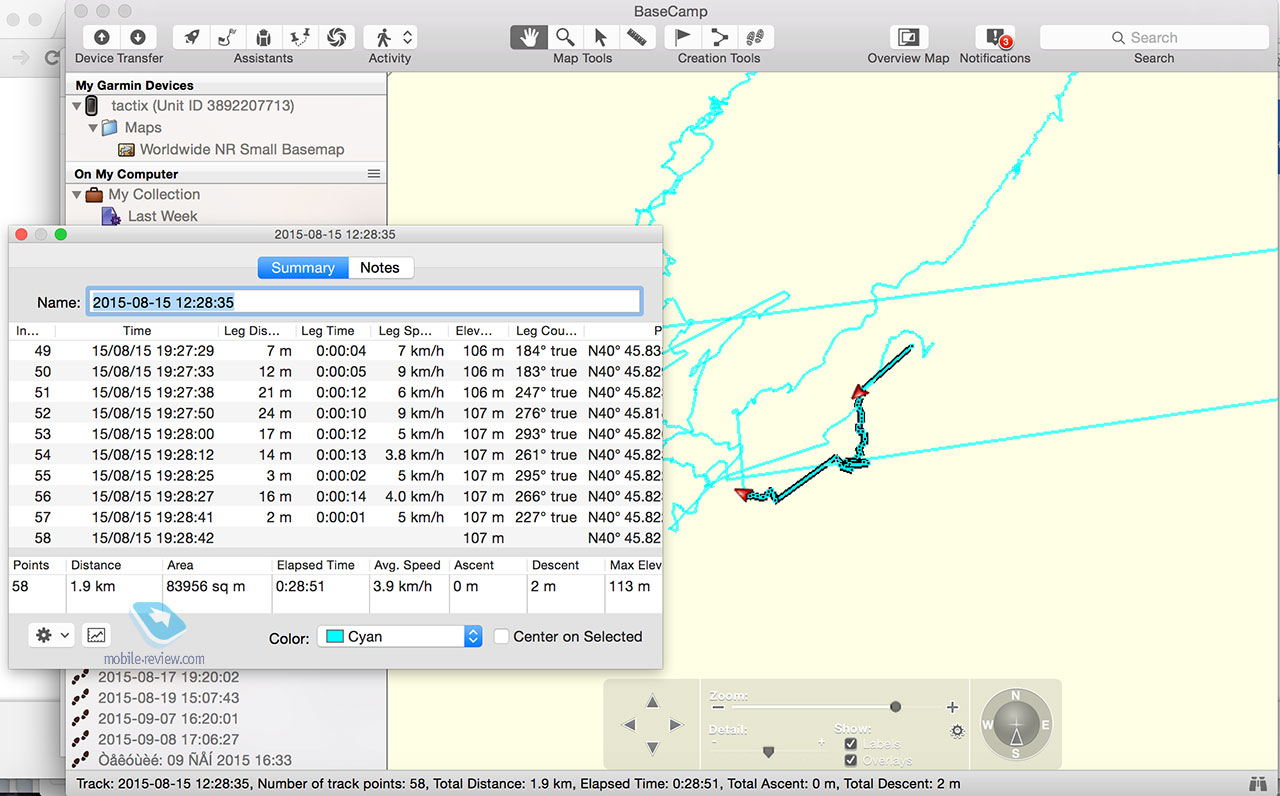Click the Detail slider handle
Viewport: 1280px width, 796px height.
click(768, 751)
